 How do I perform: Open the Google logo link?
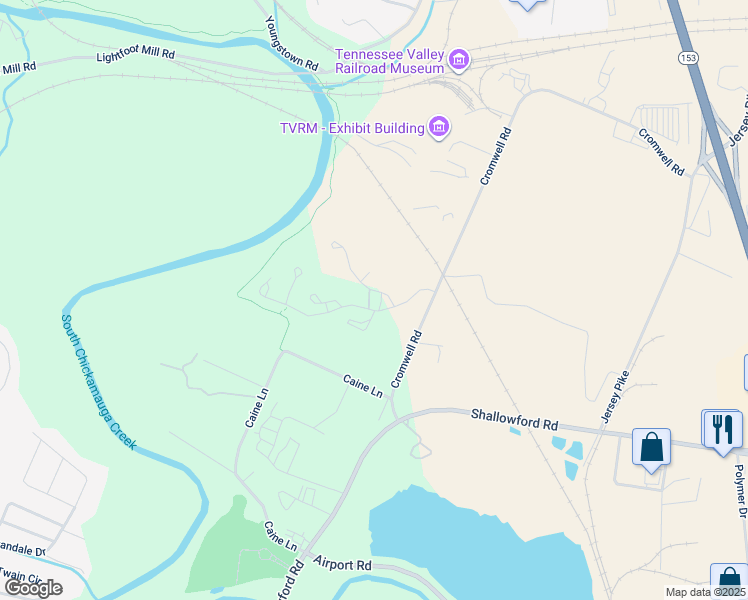pyautogui.click(x=34, y=588)
